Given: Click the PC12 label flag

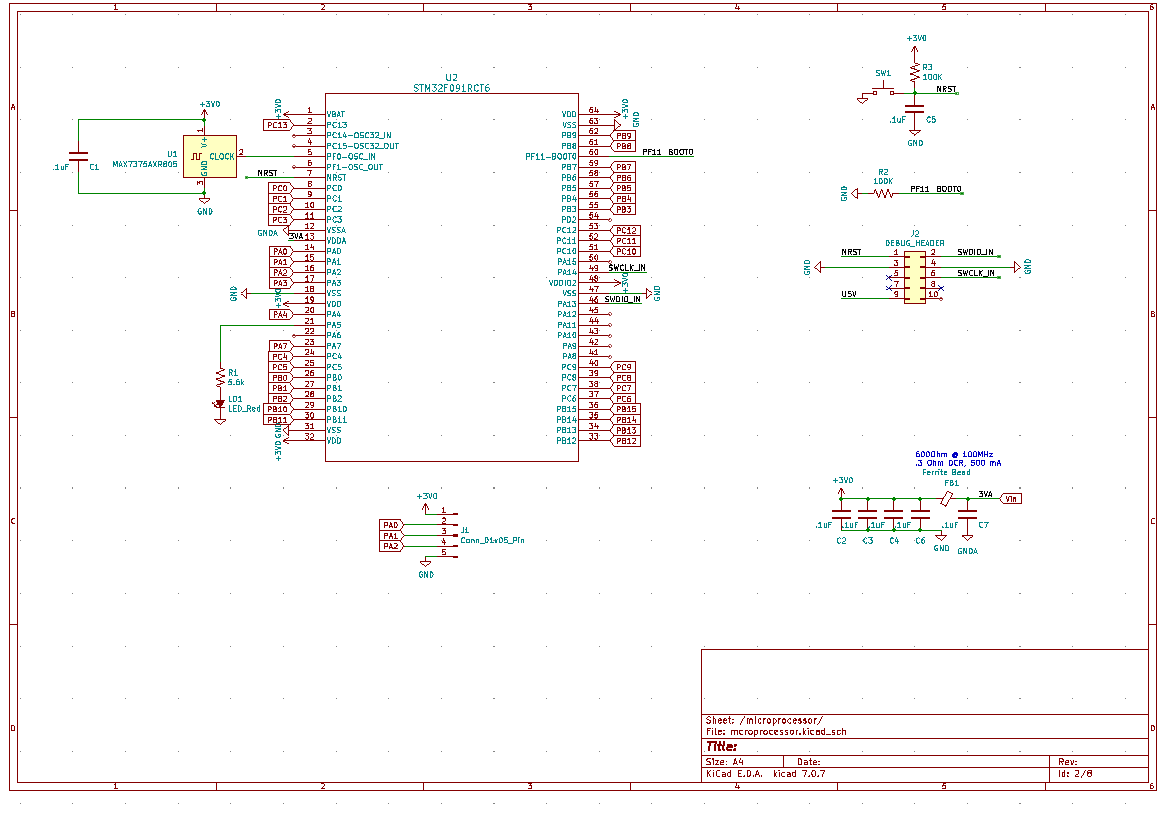Looking at the screenshot, I should 626,230.
